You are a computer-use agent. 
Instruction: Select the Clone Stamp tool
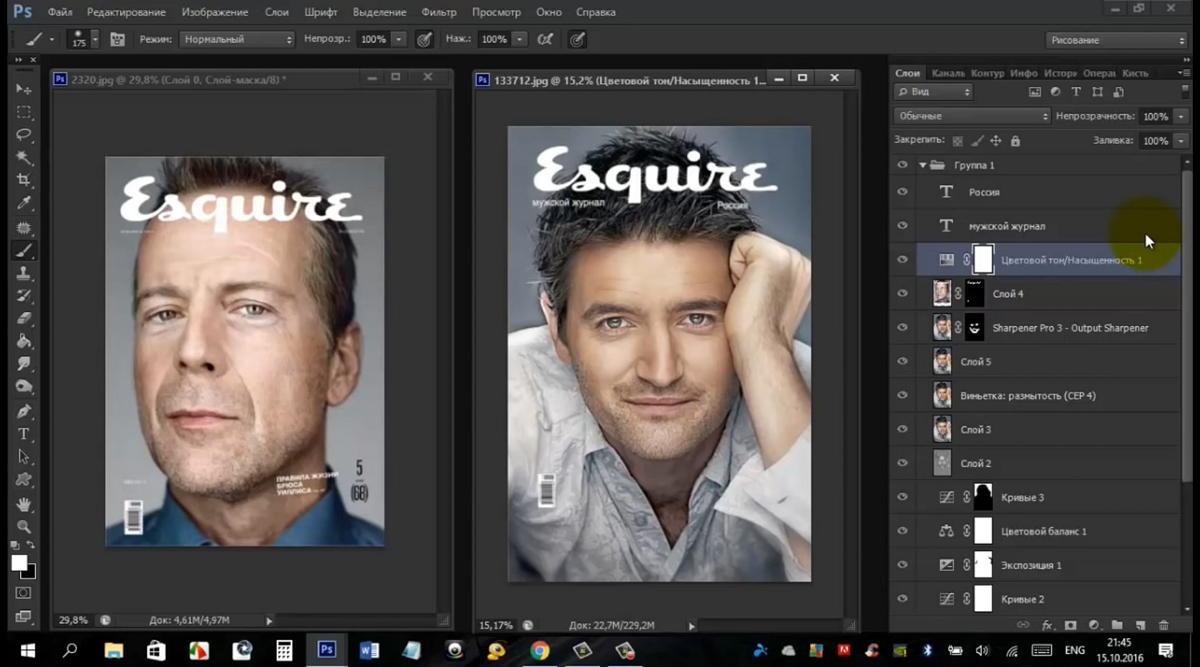tap(24, 273)
